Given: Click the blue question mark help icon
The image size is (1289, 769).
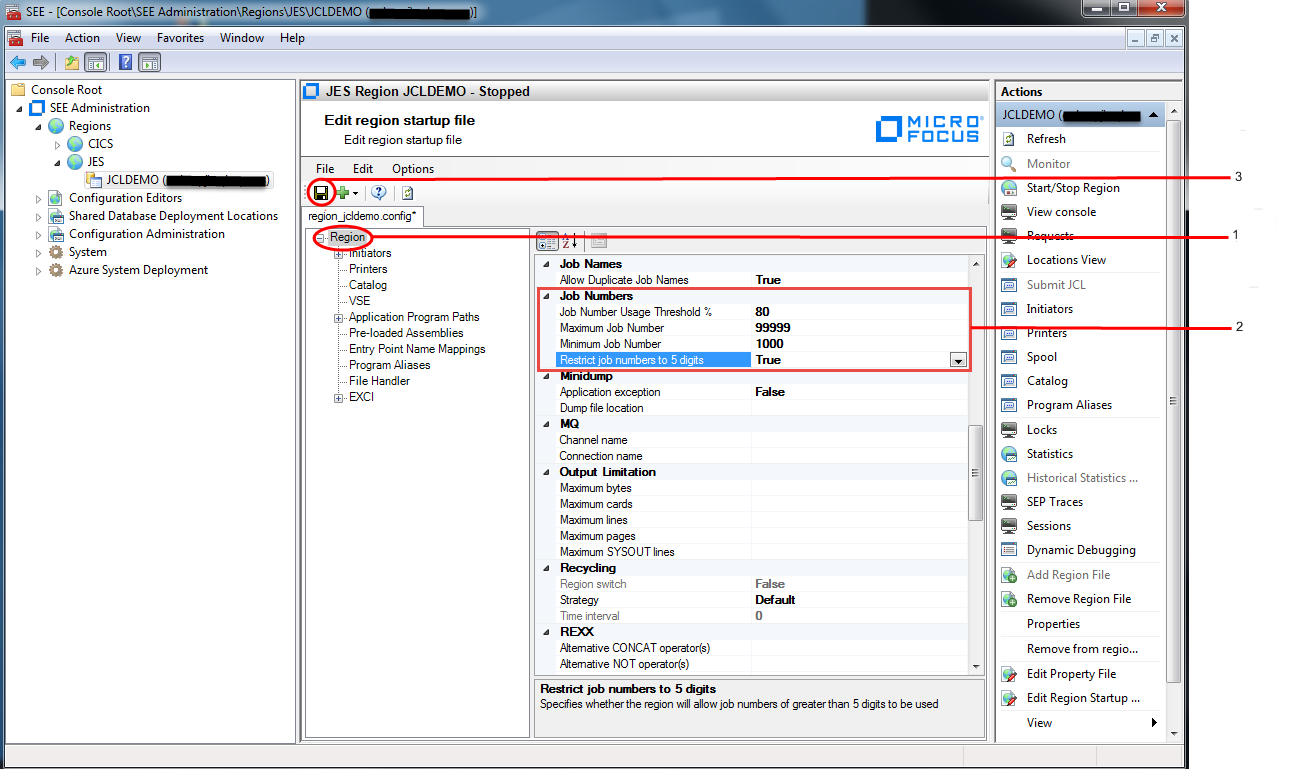Looking at the screenshot, I should click(x=379, y=193).
